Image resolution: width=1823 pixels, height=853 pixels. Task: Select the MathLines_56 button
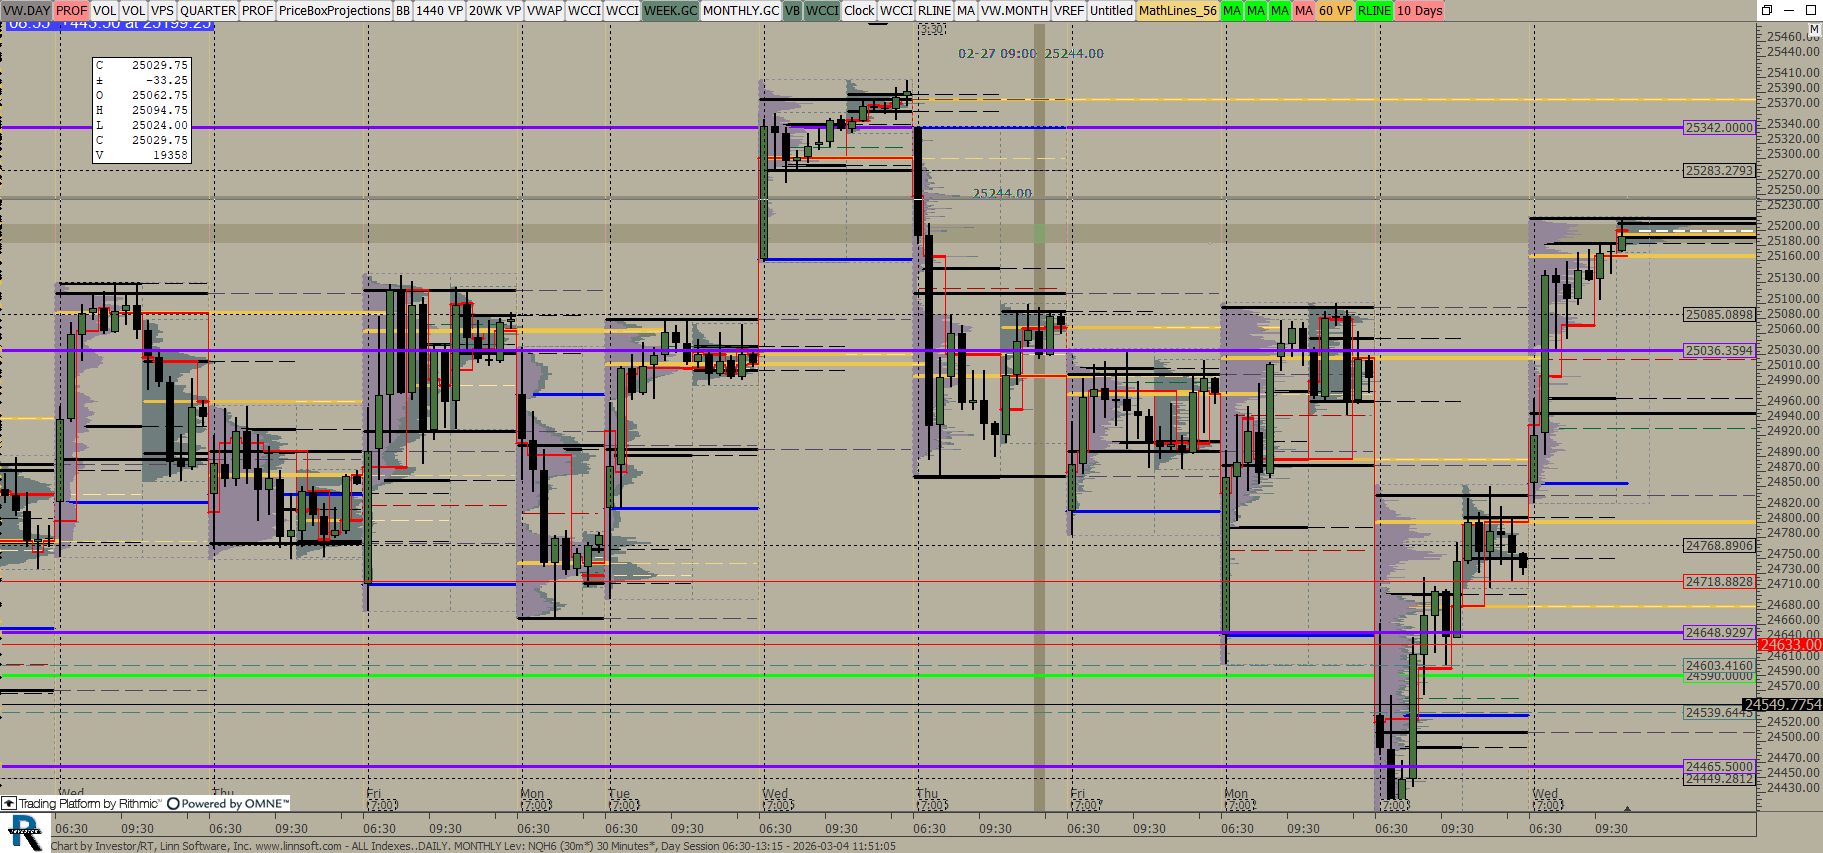coord(1177,11)
